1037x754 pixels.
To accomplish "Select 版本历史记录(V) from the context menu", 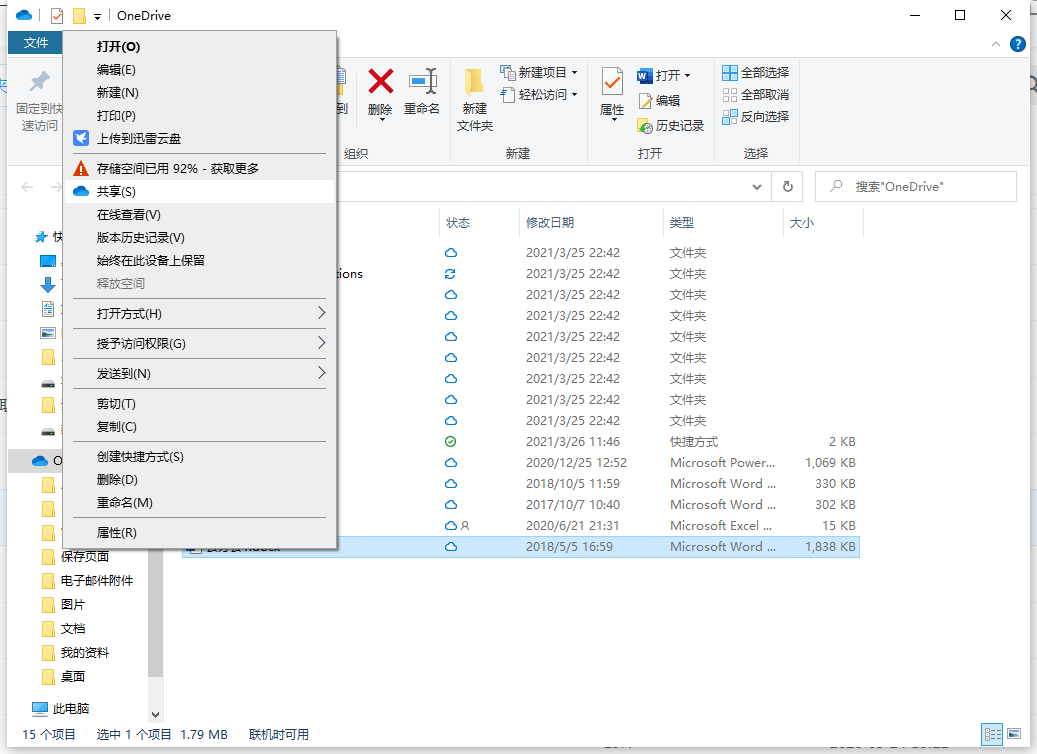I will click(x=140, y=238).
